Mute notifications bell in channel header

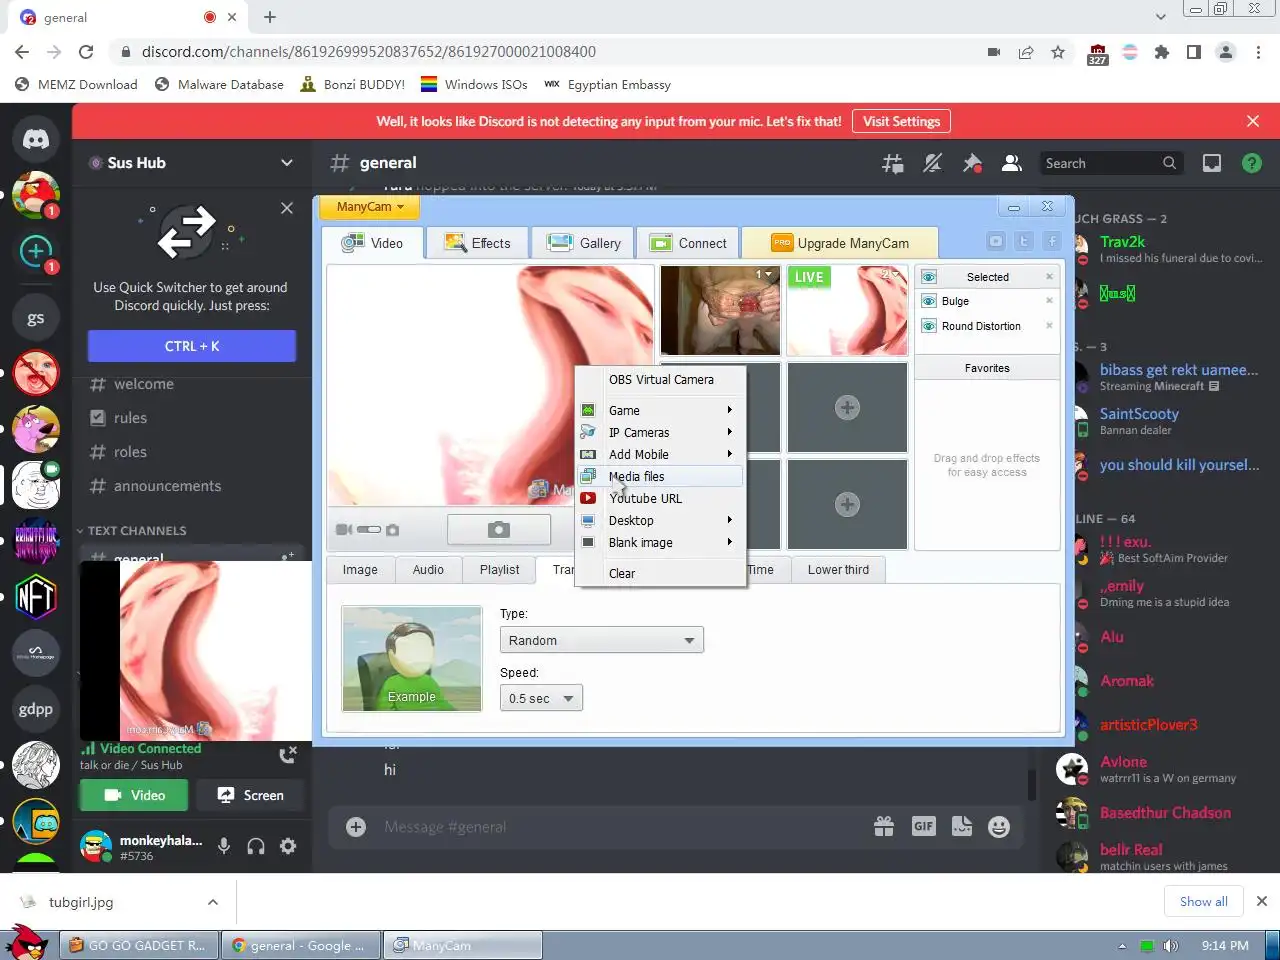coord(932,163)
